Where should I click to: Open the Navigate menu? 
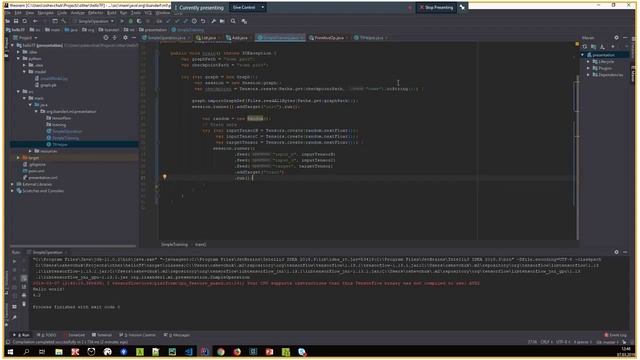(45, 13)
